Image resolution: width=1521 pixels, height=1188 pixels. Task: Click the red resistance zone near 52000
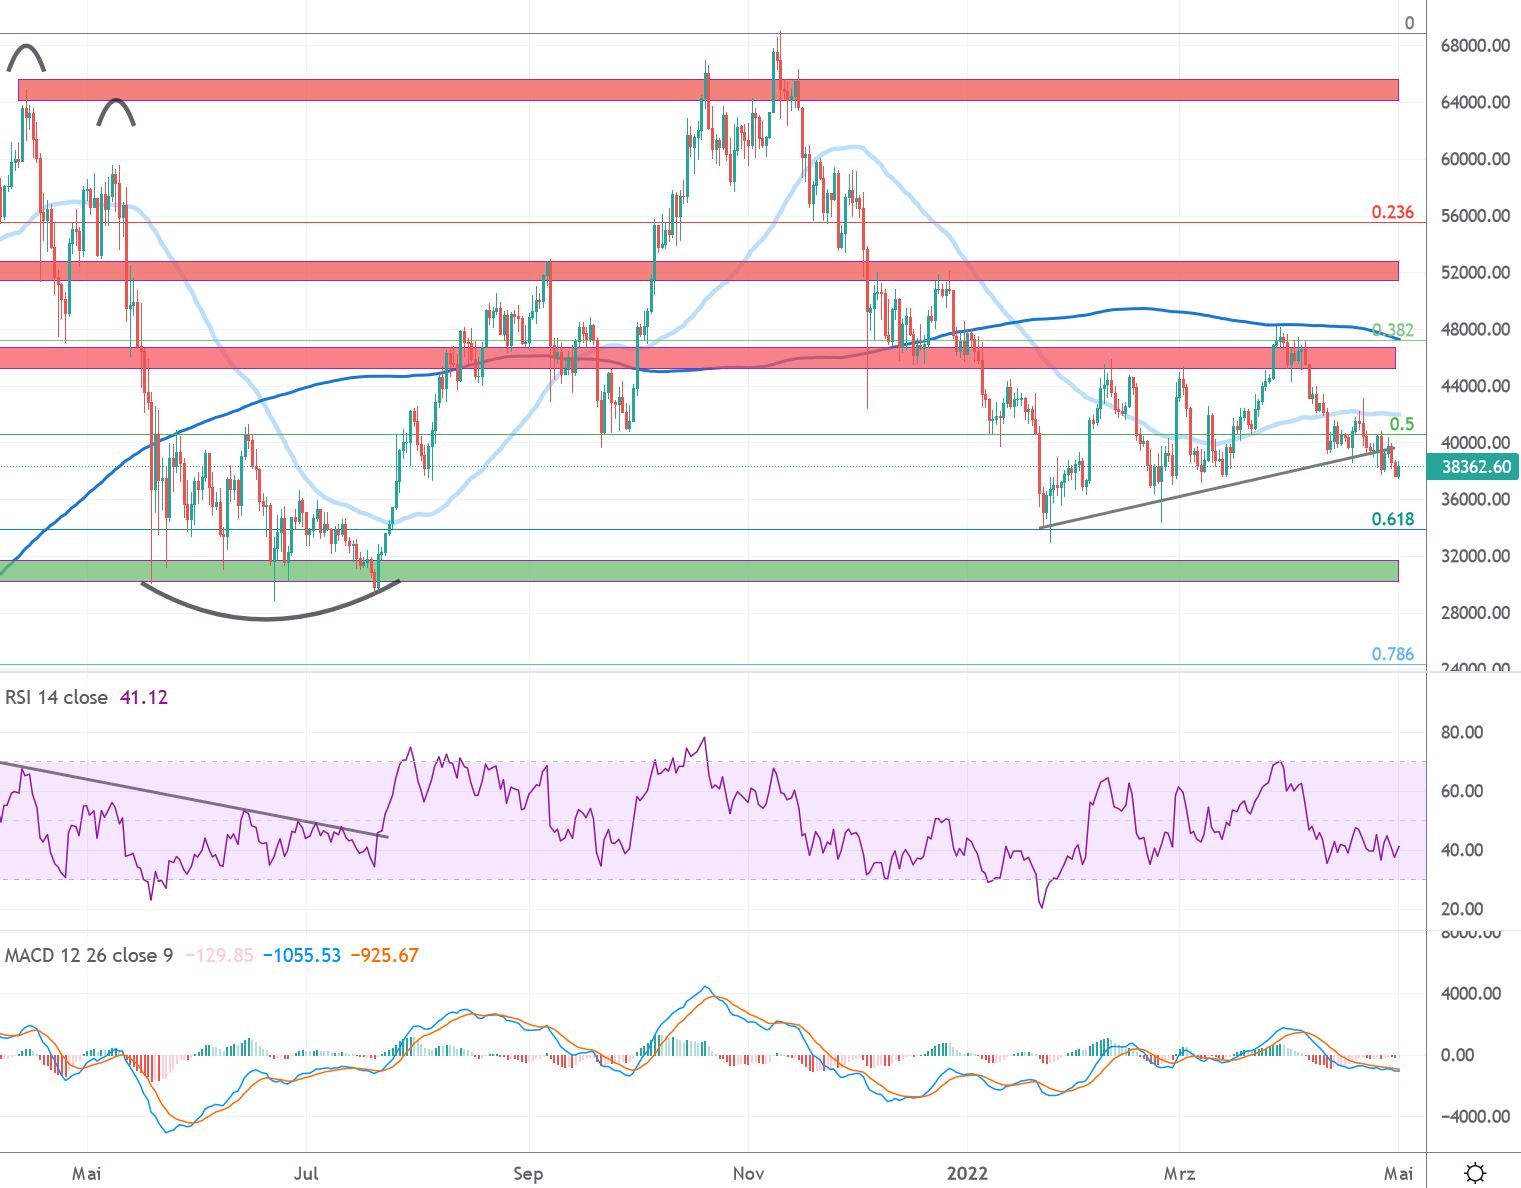point(700,271)
